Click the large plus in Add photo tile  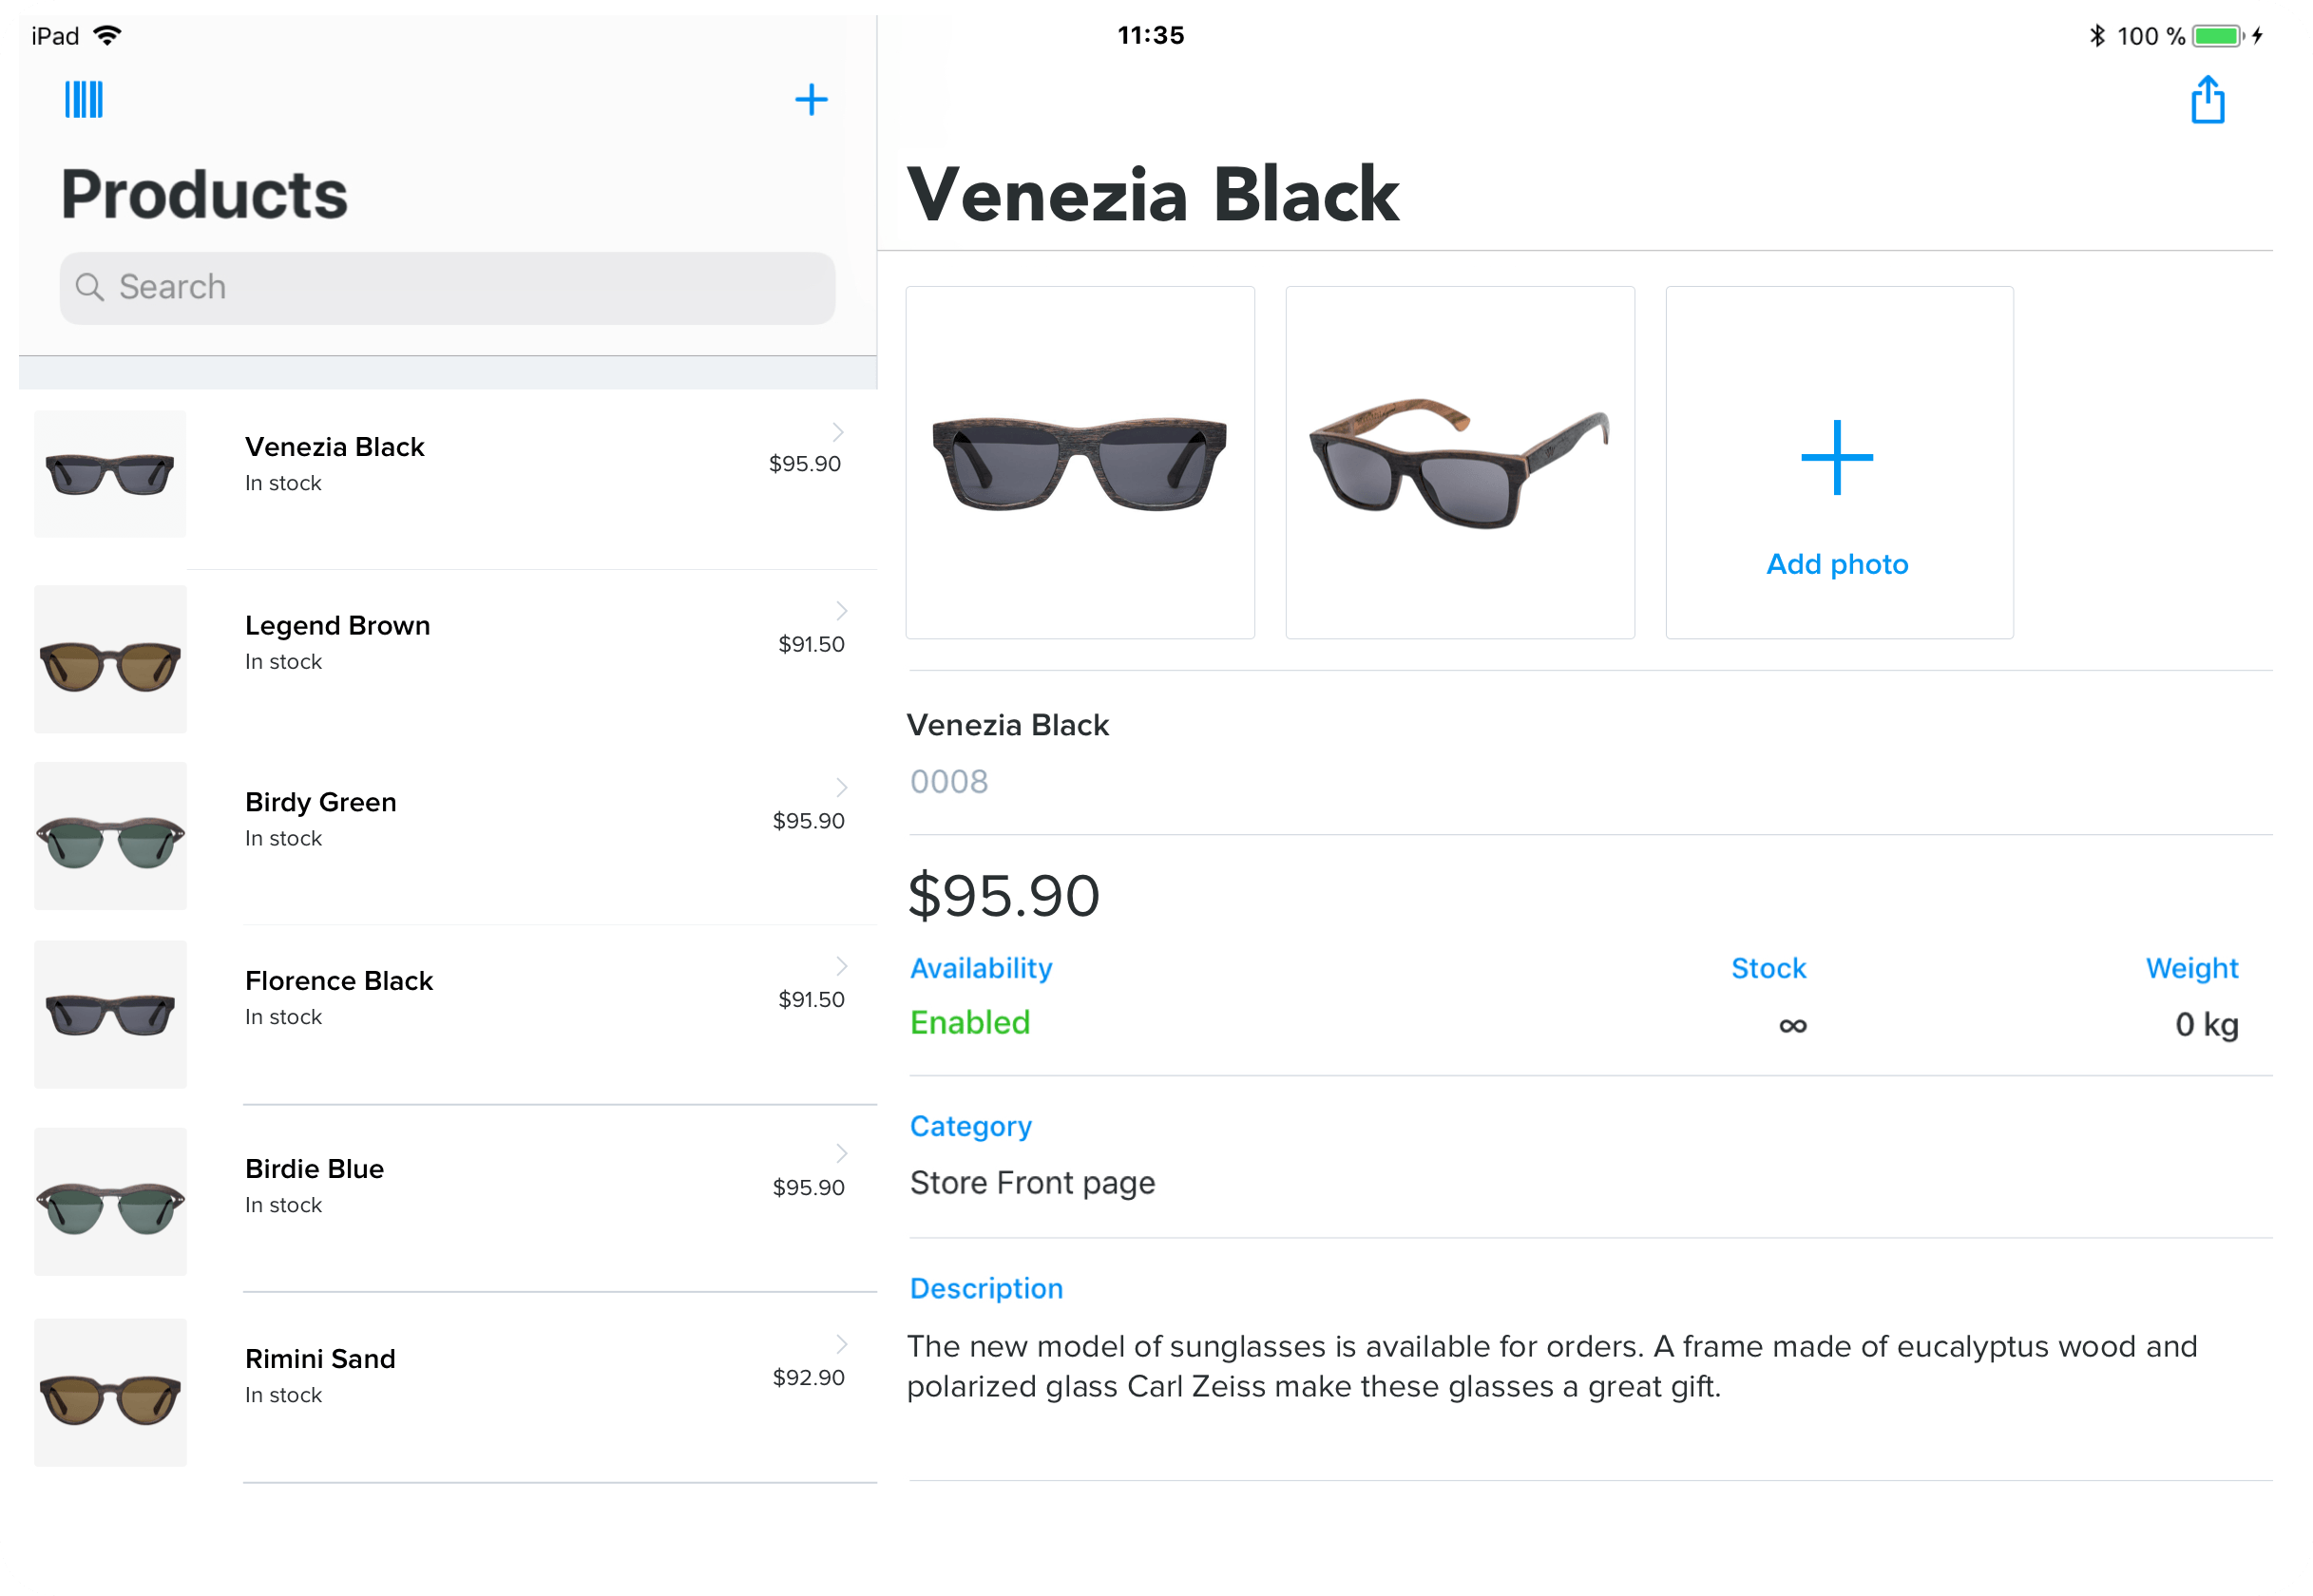tap(1837, 457)
